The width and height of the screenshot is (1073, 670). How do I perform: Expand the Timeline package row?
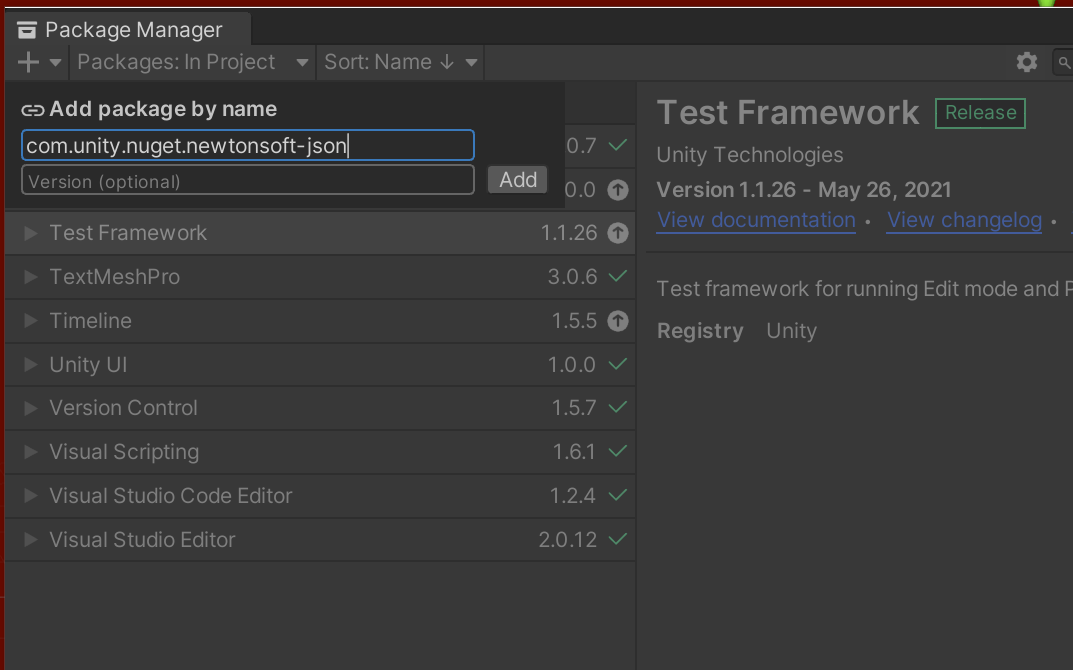click(x=30, y=321)
